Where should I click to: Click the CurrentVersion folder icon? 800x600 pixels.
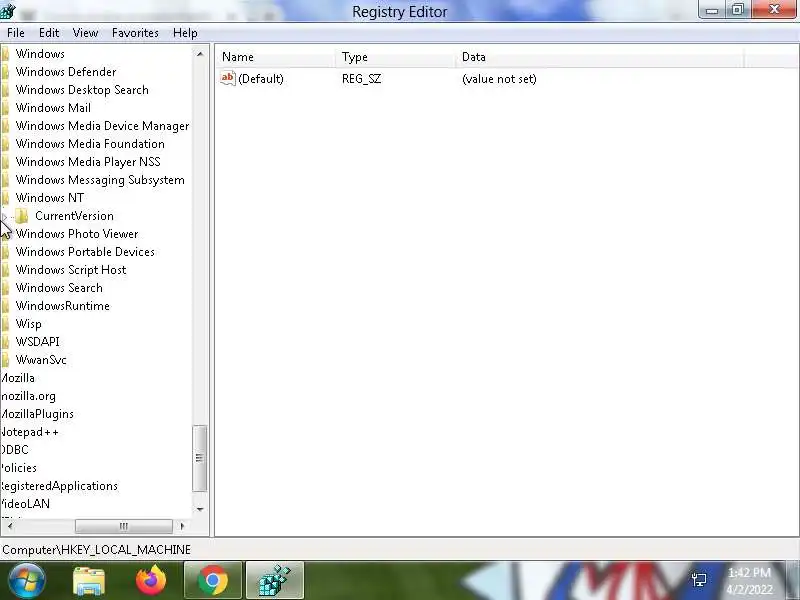(x=21, y=216)
